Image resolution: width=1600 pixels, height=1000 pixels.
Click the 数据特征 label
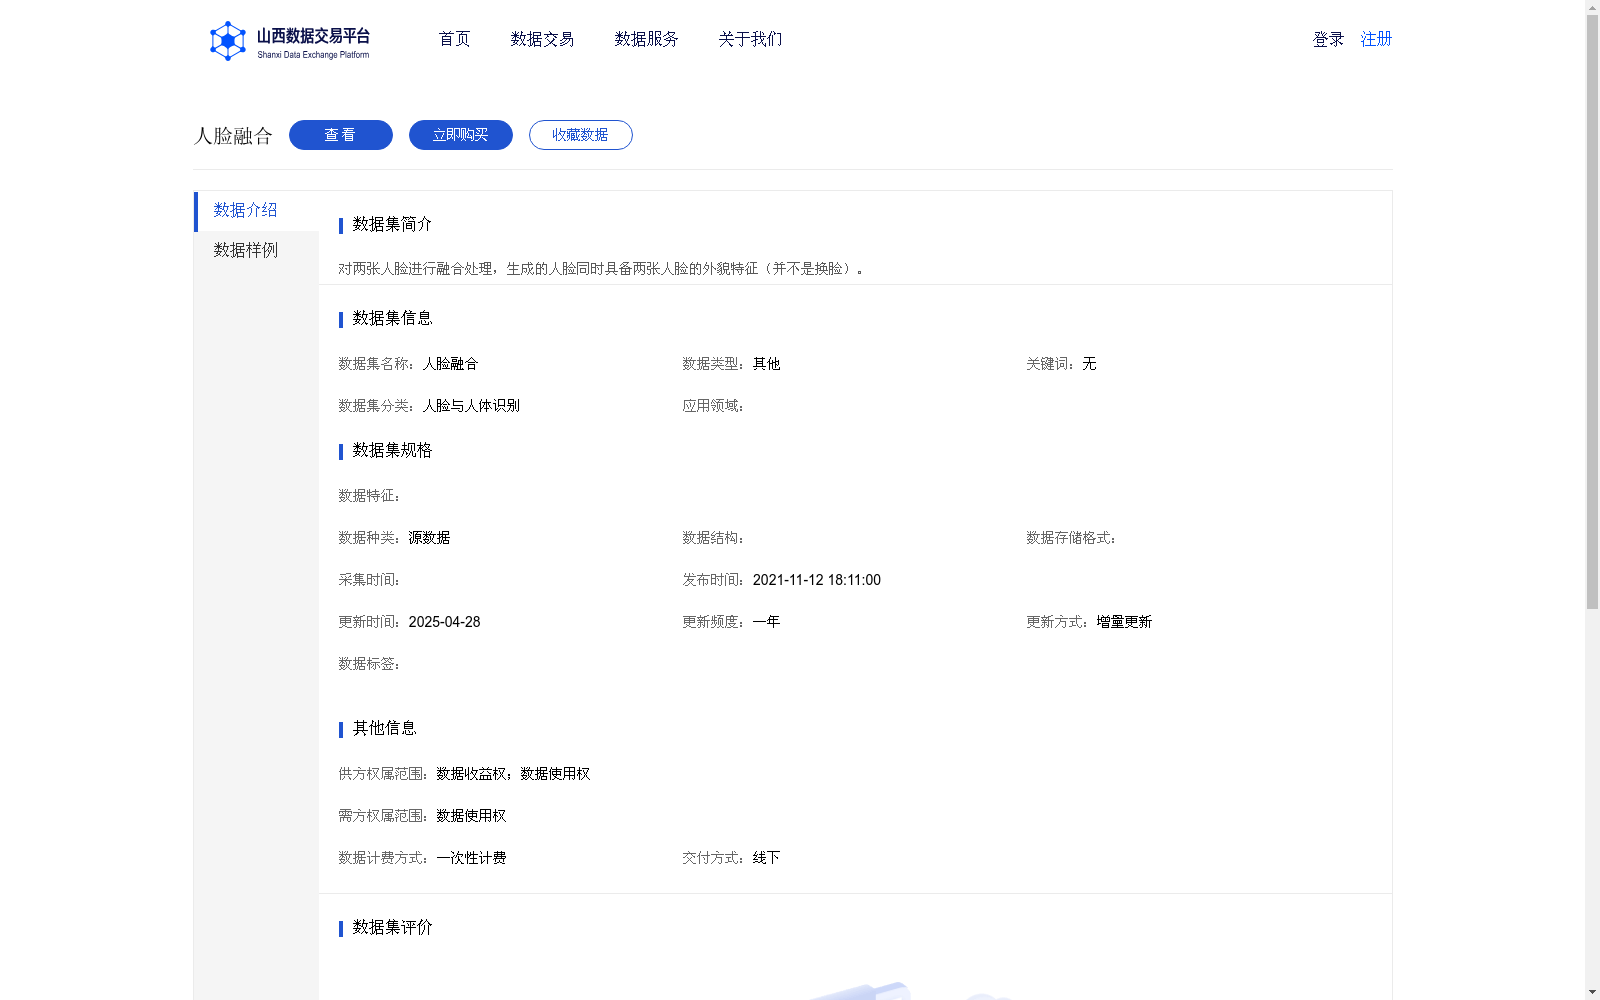pos(369,496)
